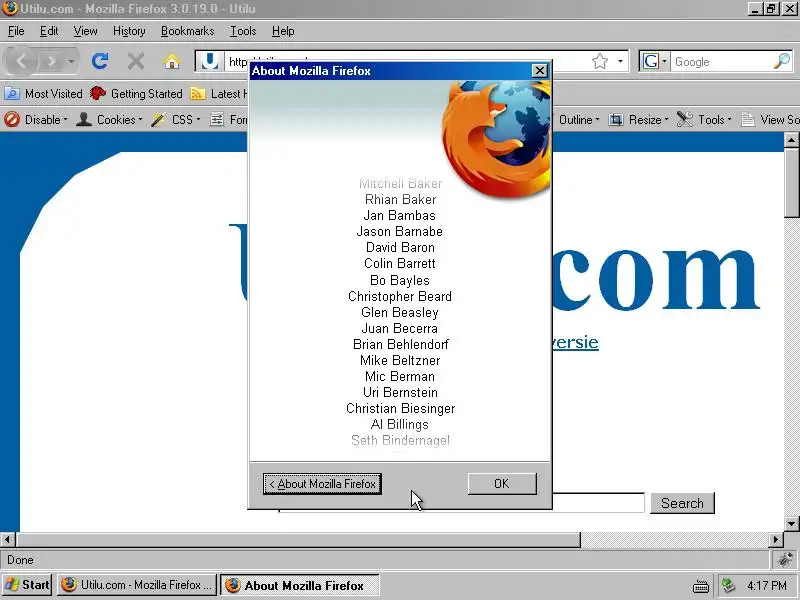The image size is (800, 600).
Task: Click the vertical scrollbar down arrow
Action: (x=791, y=523)
